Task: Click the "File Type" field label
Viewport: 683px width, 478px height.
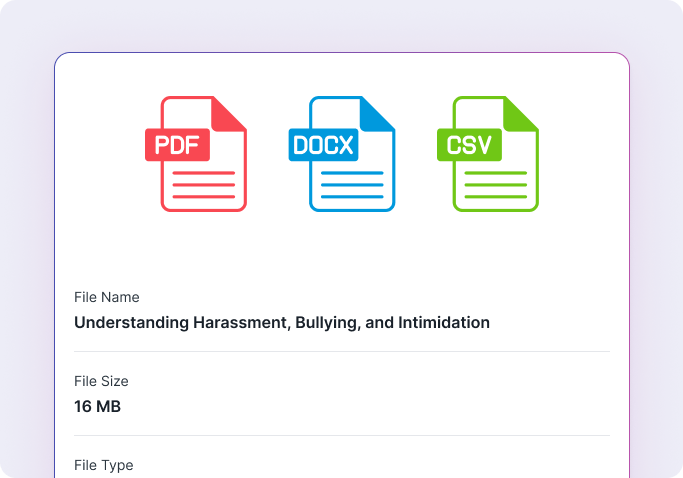Action: coord(103,465)
